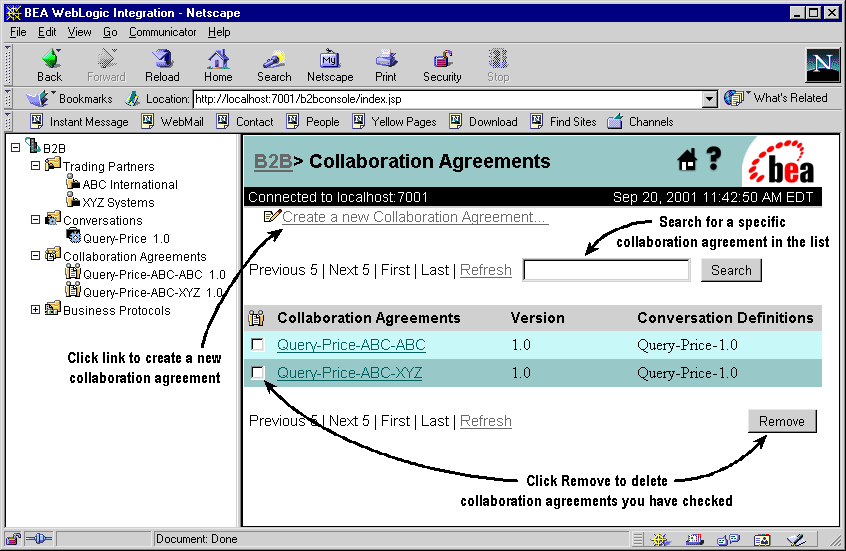846x551 pixels.
Task: Select Trading Partners folder in tree
Action: tap(108, 166)
